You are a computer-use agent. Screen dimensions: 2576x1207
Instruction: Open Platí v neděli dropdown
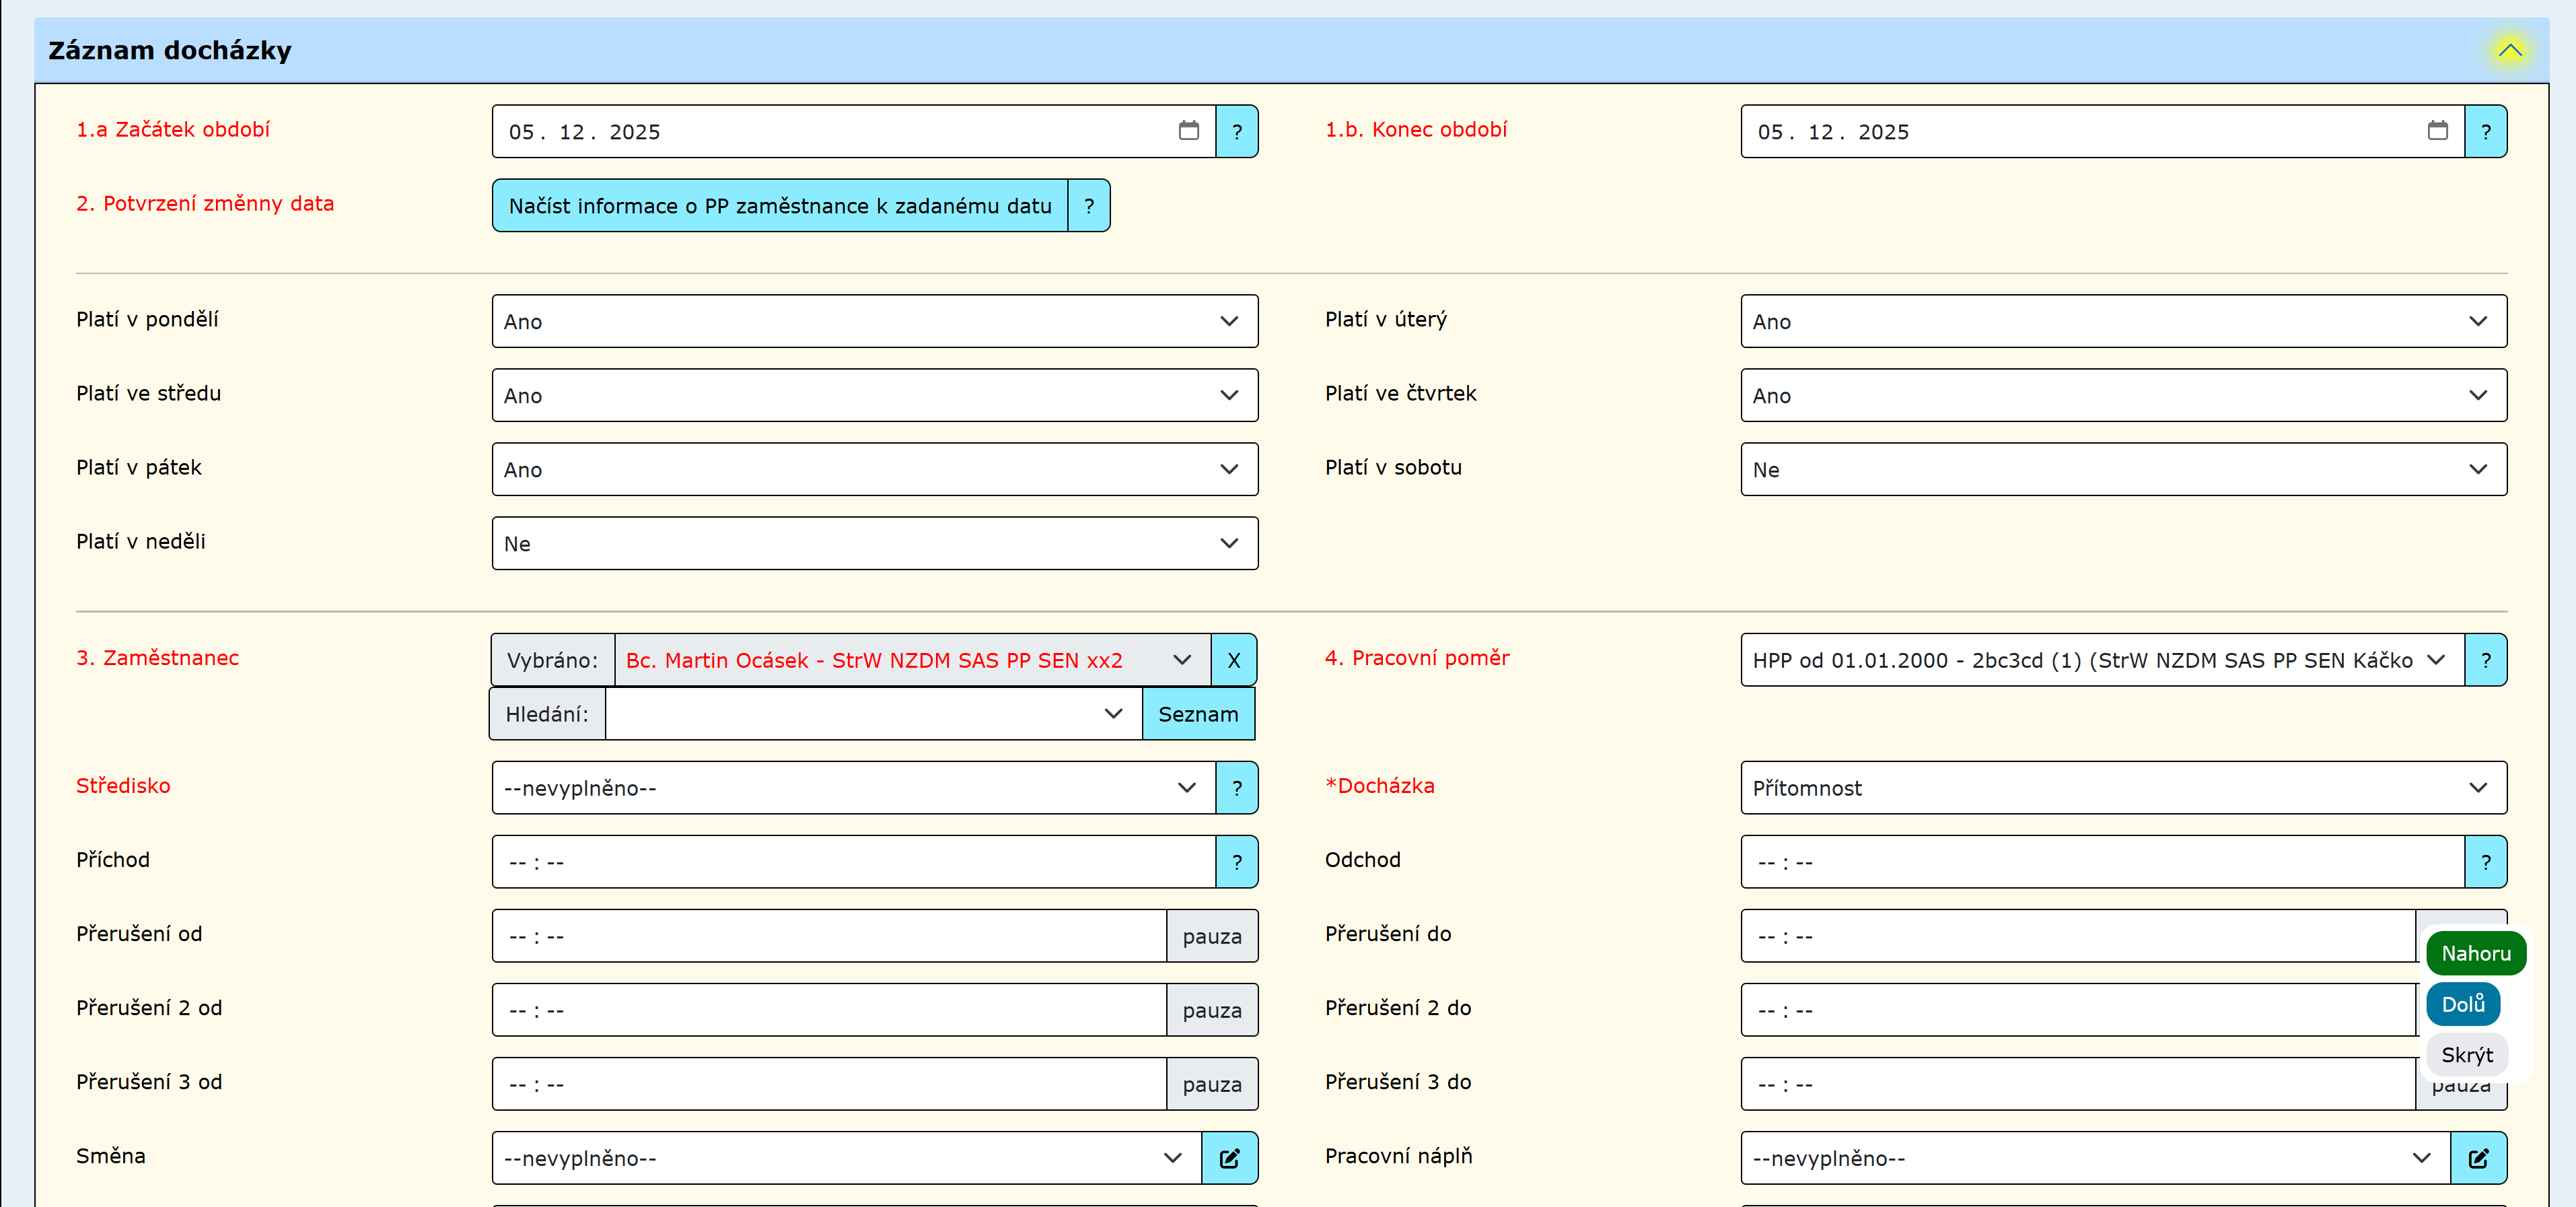coord(874,543)
